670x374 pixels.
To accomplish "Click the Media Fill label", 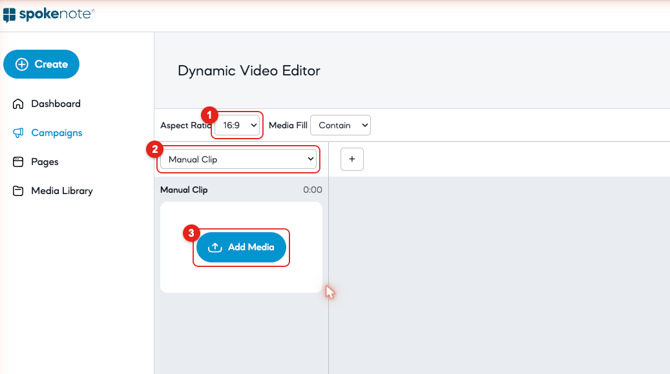I will click(288, 125).
